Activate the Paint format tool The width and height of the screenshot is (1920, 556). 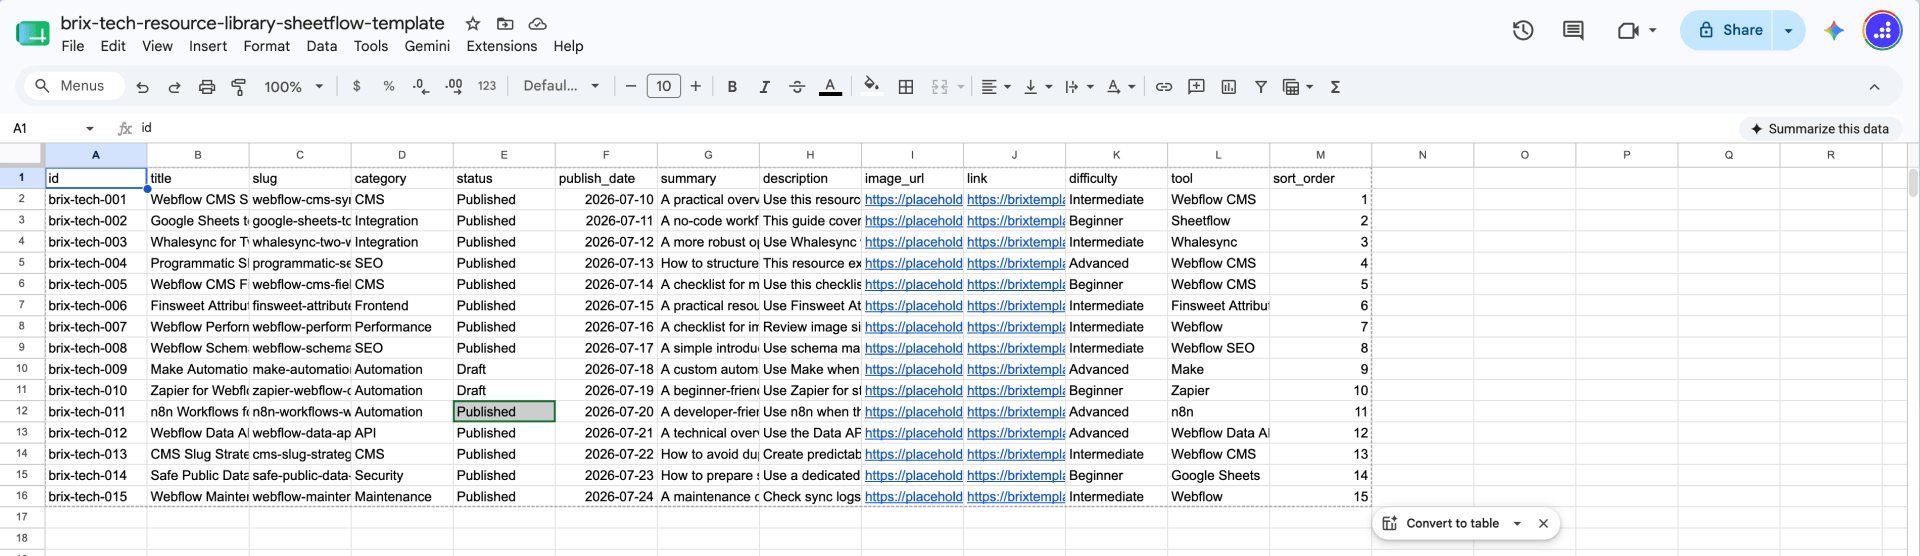[239, 87]
